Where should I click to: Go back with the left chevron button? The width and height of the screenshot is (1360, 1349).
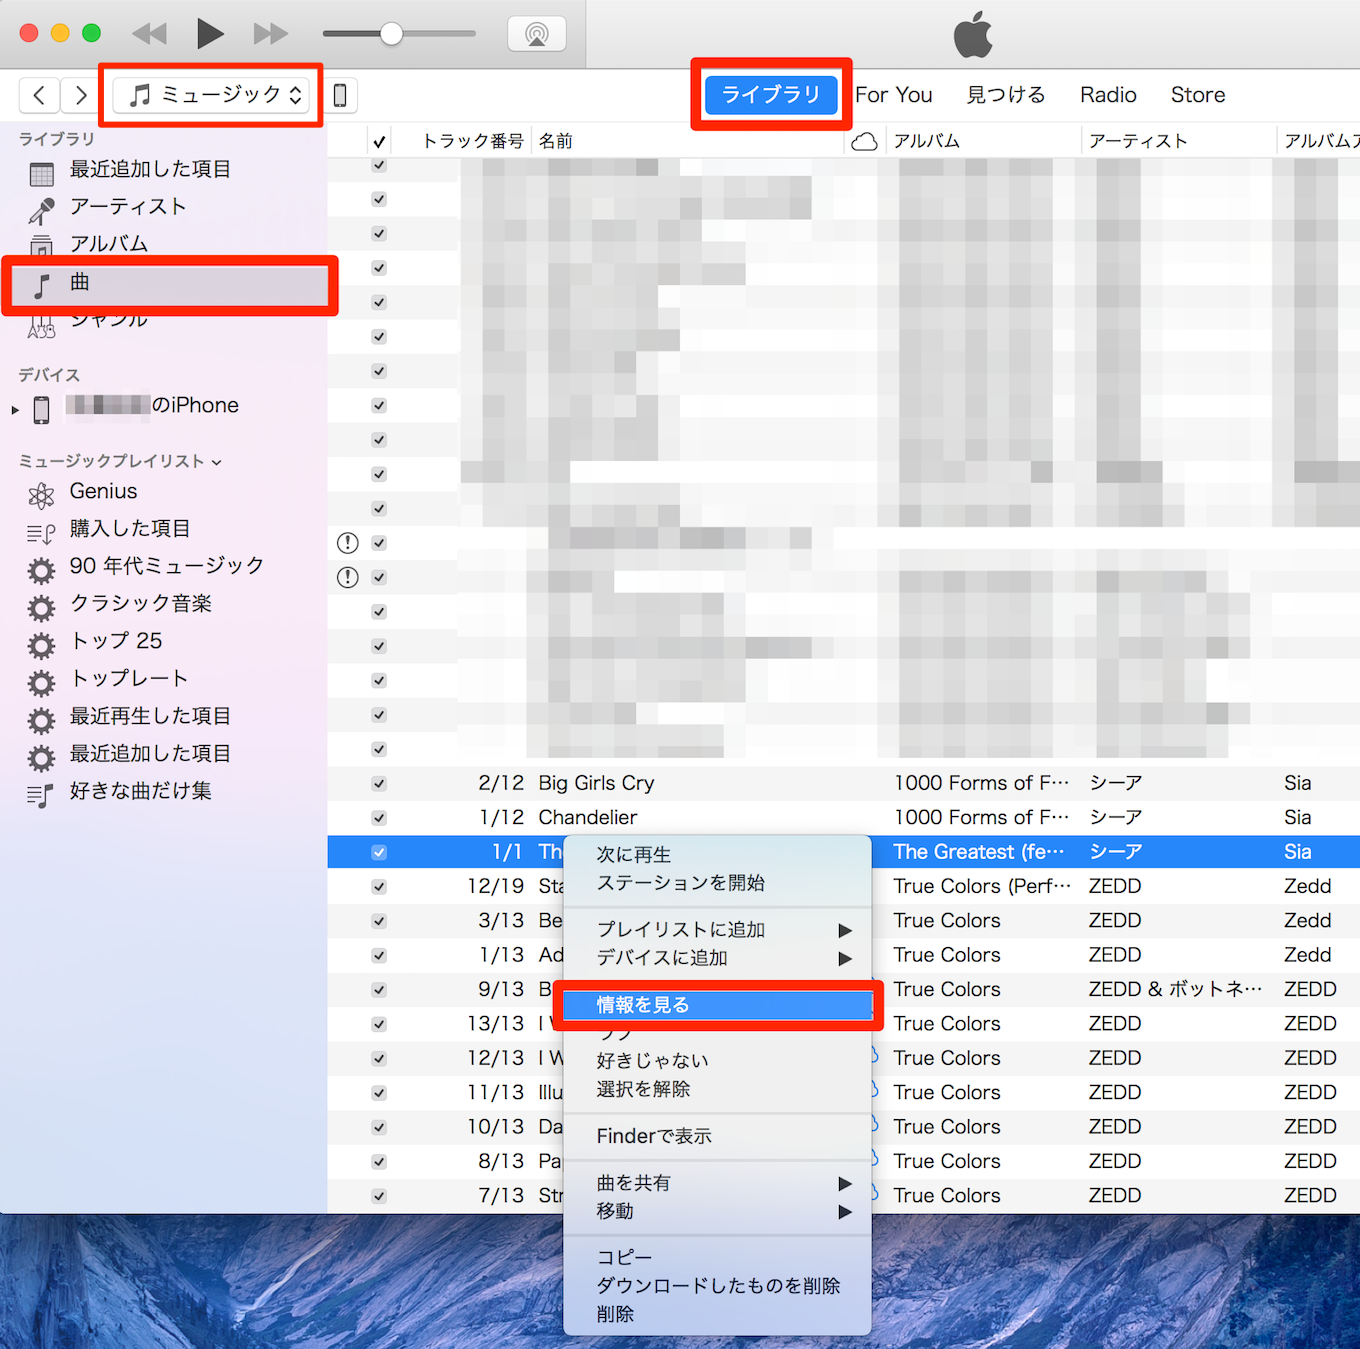(x=39, y=95)
